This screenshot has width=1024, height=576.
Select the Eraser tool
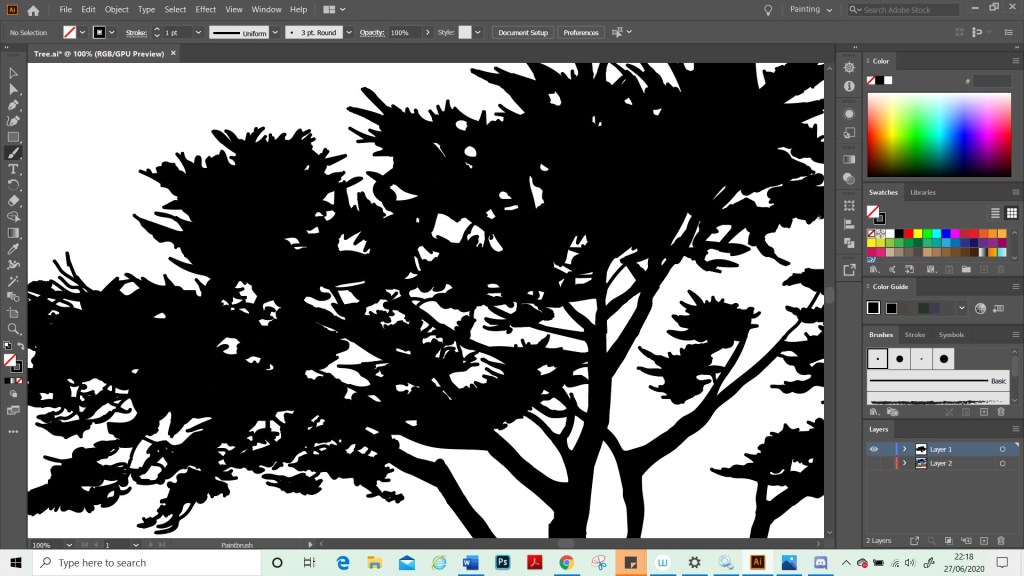pos(13,201)
